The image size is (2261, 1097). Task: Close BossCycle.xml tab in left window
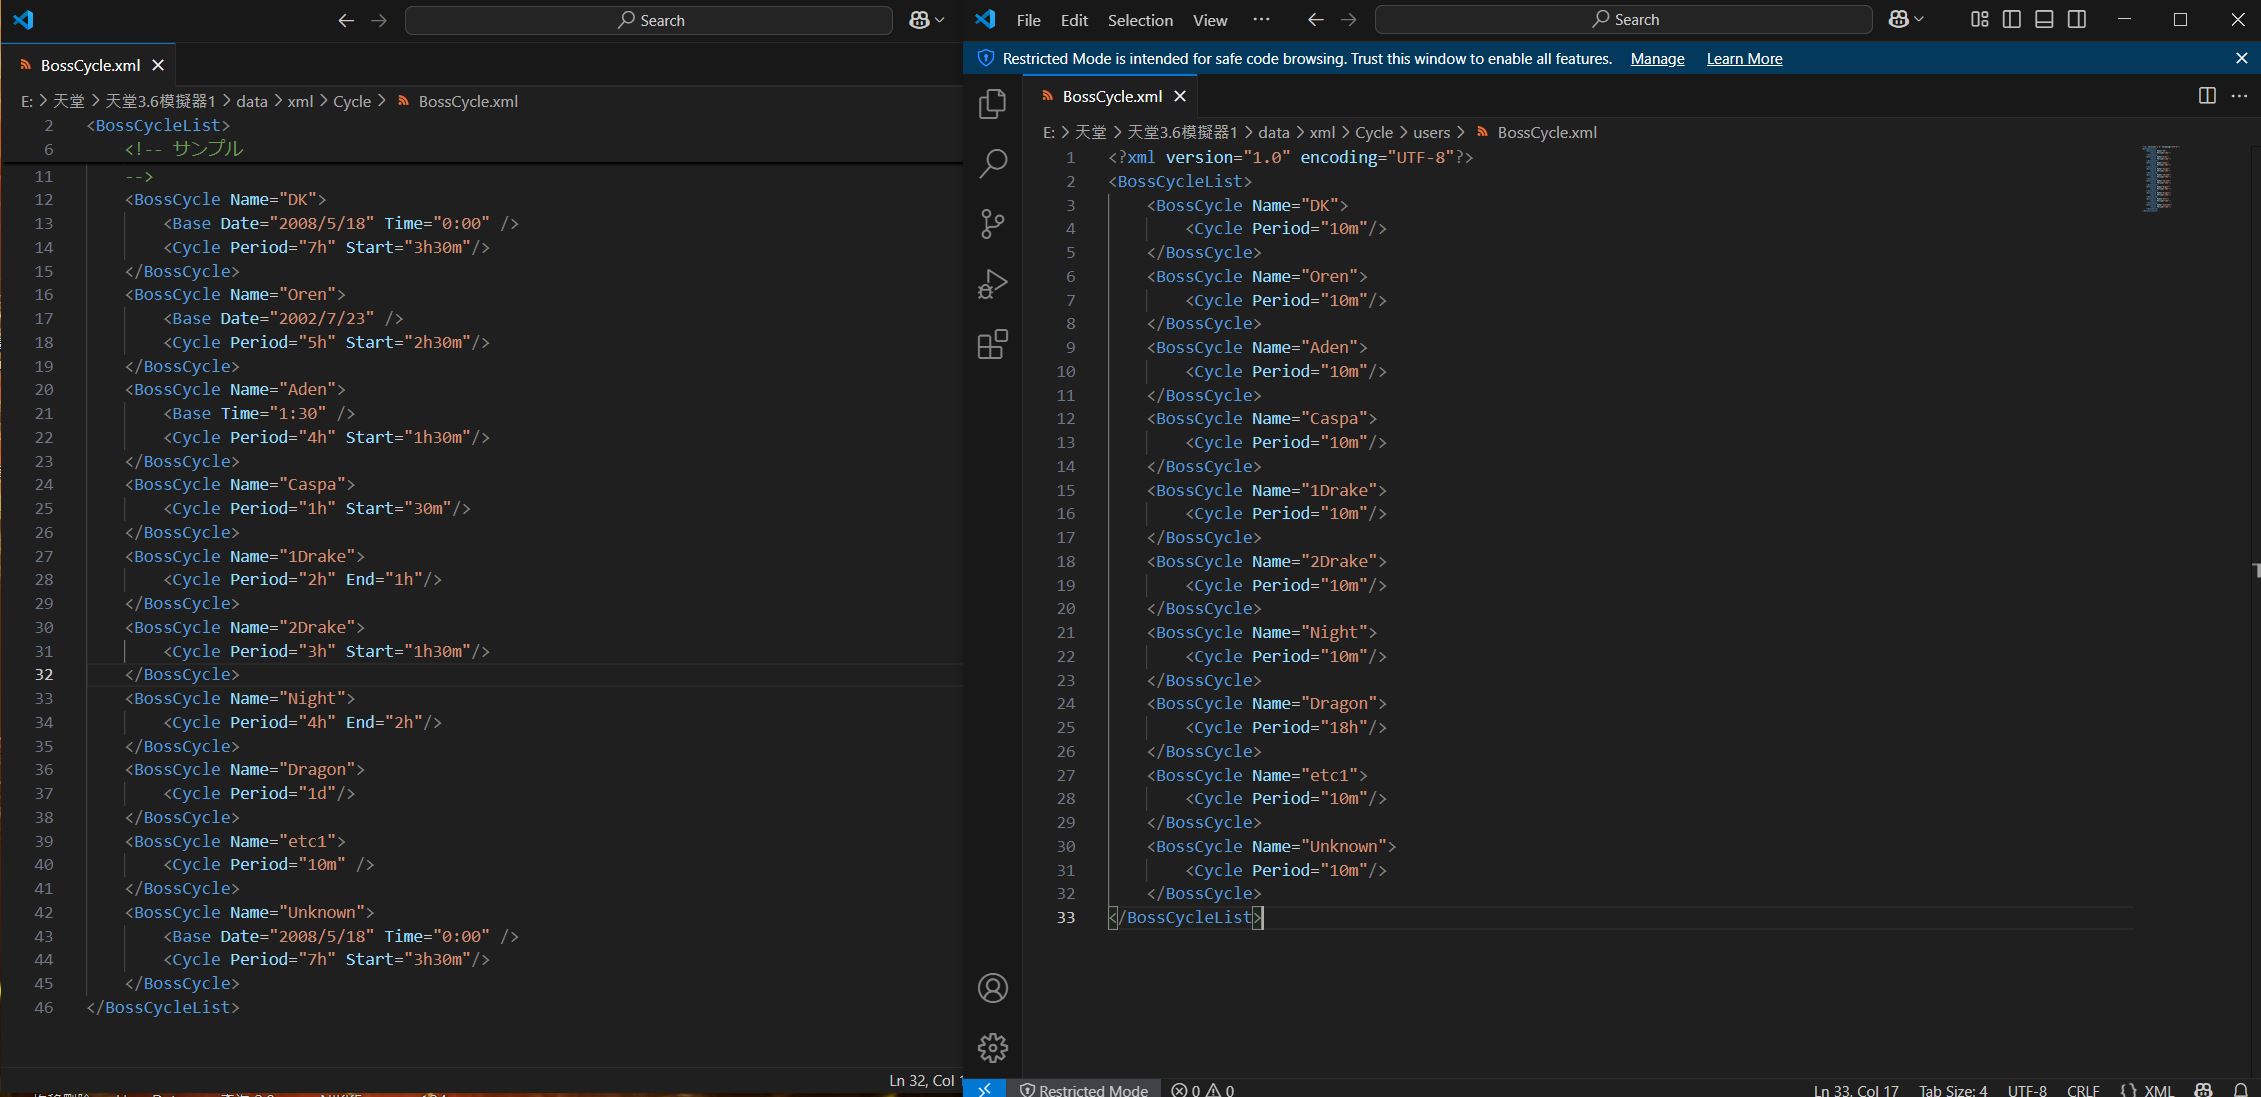(x=158, y=65)
